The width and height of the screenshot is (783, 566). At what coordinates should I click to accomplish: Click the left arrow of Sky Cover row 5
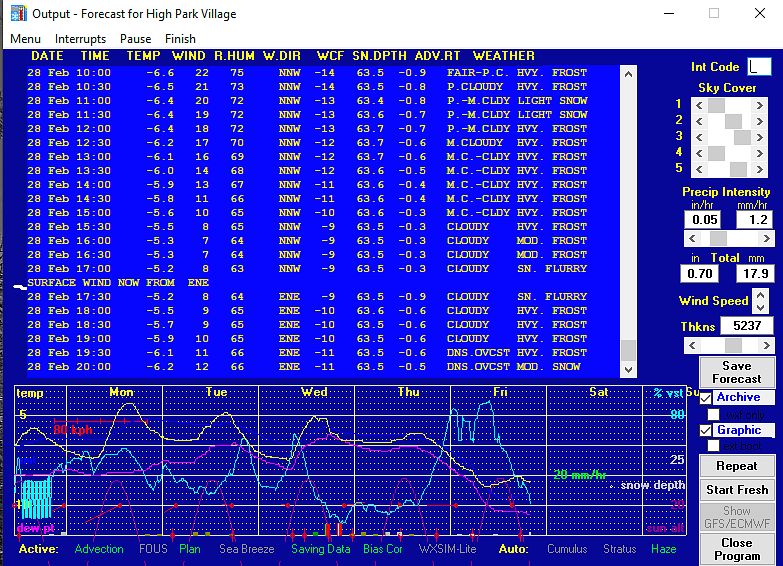(699, 169)
